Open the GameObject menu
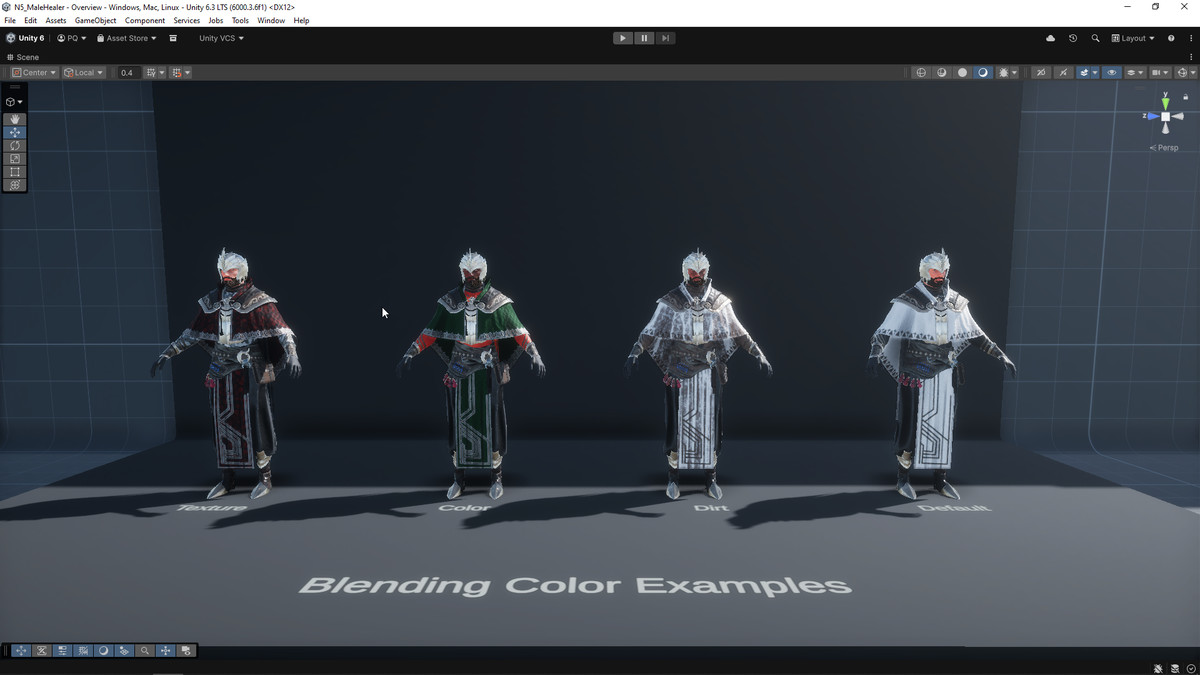The width and height of the screenshot is (1200, 675). 95,20
